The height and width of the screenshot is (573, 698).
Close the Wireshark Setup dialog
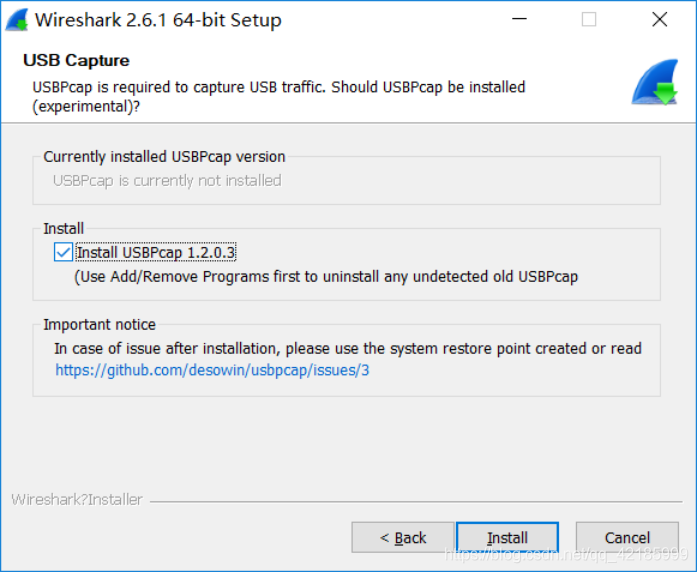[x=659, y=20]
